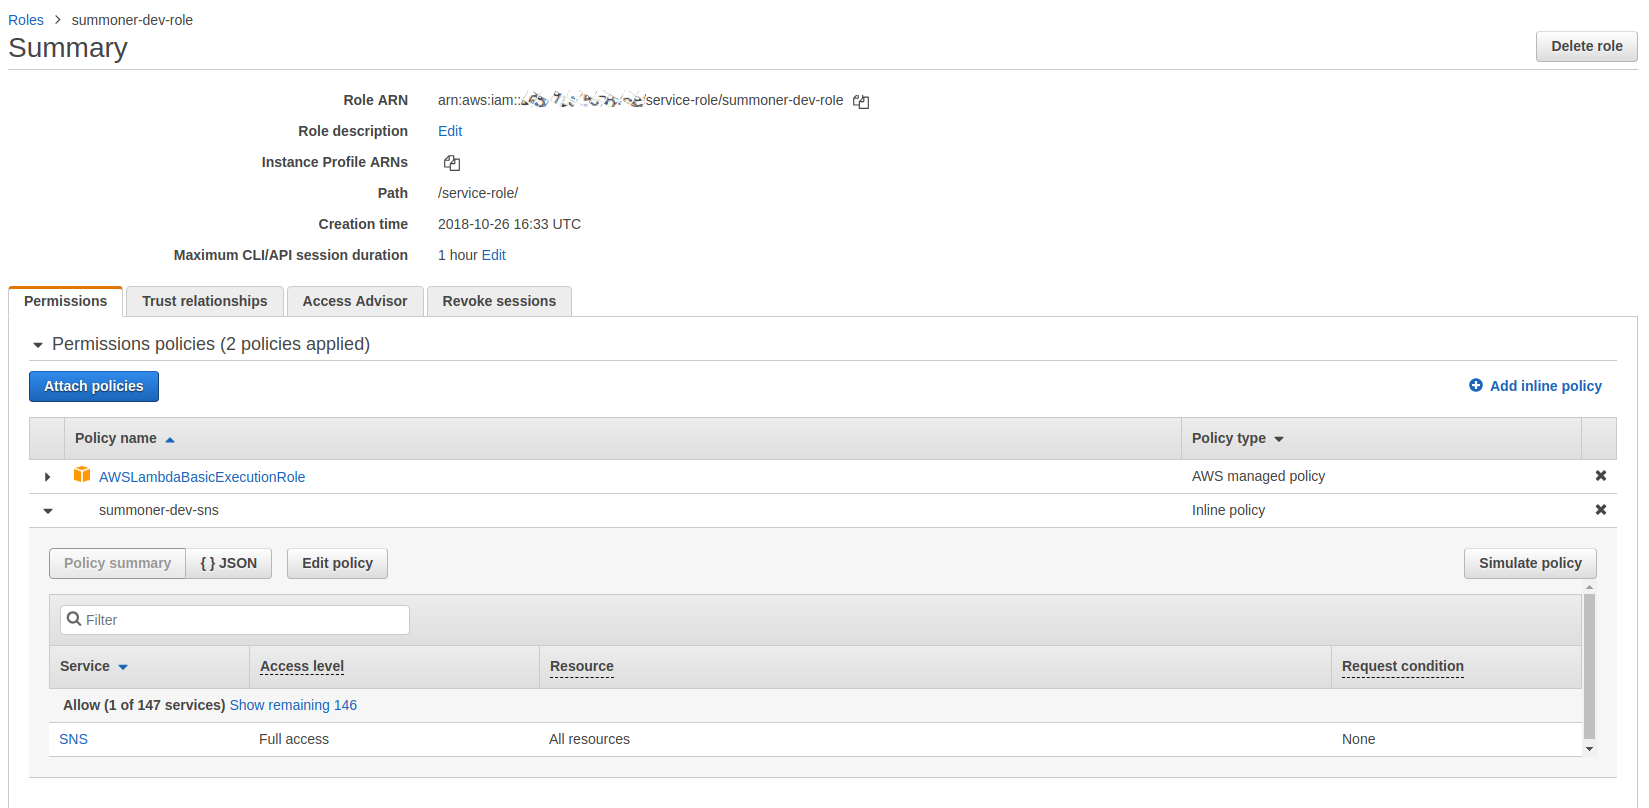Collapse the summoner-dev-sns policy row
Viewport: 1649px width, 808px height.
(47, 511)
